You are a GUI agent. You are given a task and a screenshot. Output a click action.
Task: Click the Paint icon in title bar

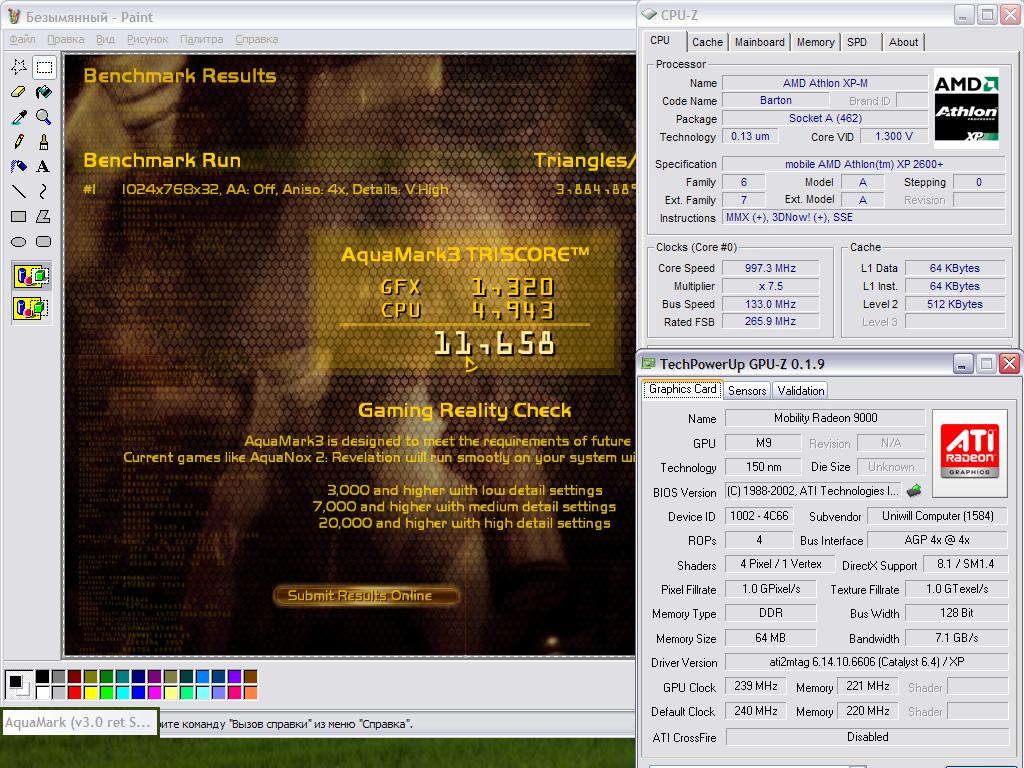pos(14,16)
